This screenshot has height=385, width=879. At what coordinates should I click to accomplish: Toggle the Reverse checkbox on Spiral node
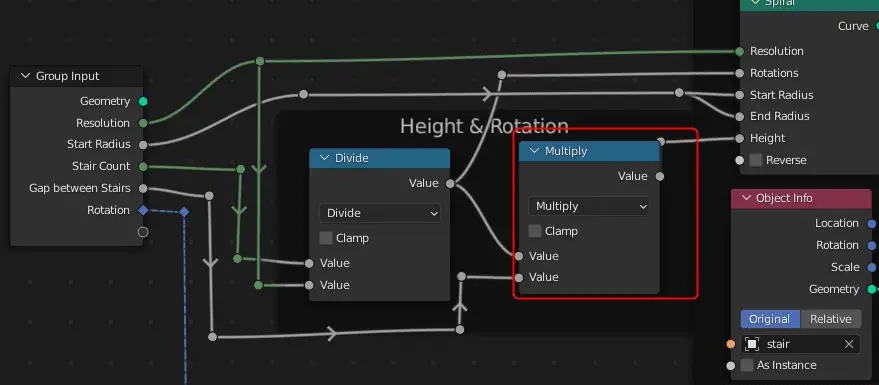[x=756, y=160]
